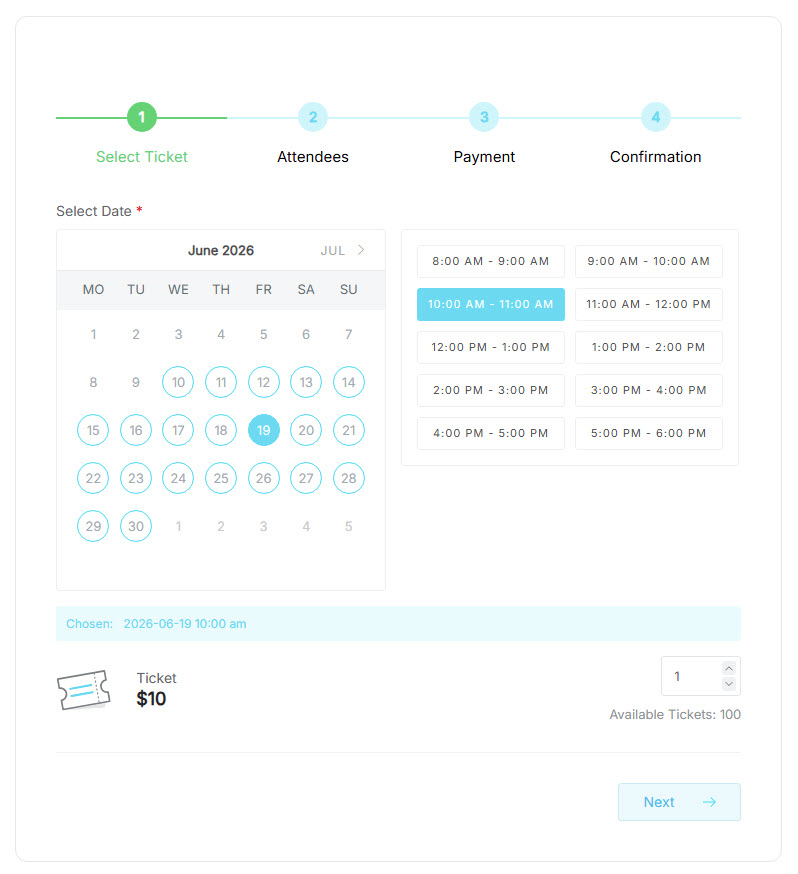Select the 4:00 PM - 5:00 PM slot

pos(490,433)
